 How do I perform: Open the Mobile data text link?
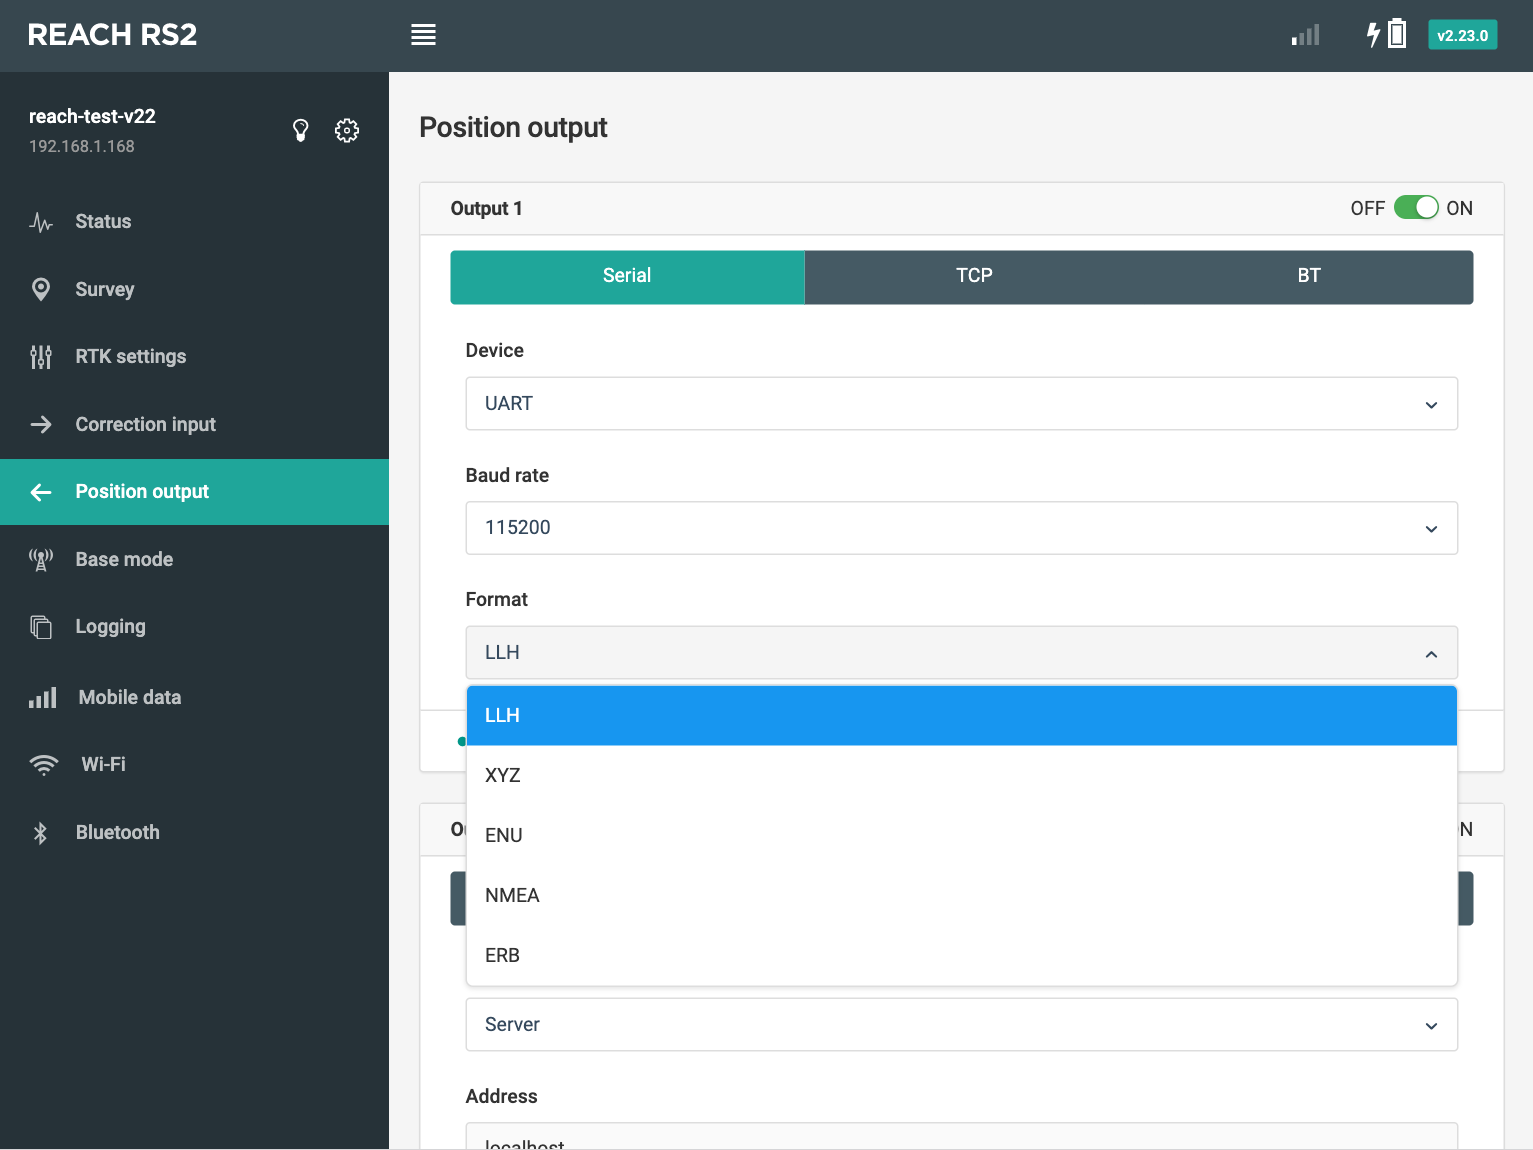(x=130, y=697)
